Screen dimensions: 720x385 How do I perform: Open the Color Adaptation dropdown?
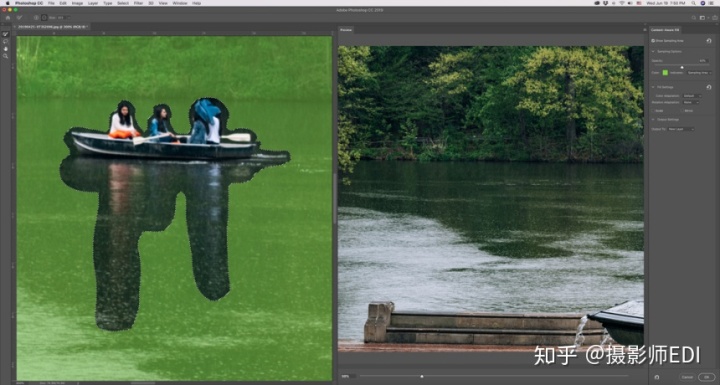692,96
